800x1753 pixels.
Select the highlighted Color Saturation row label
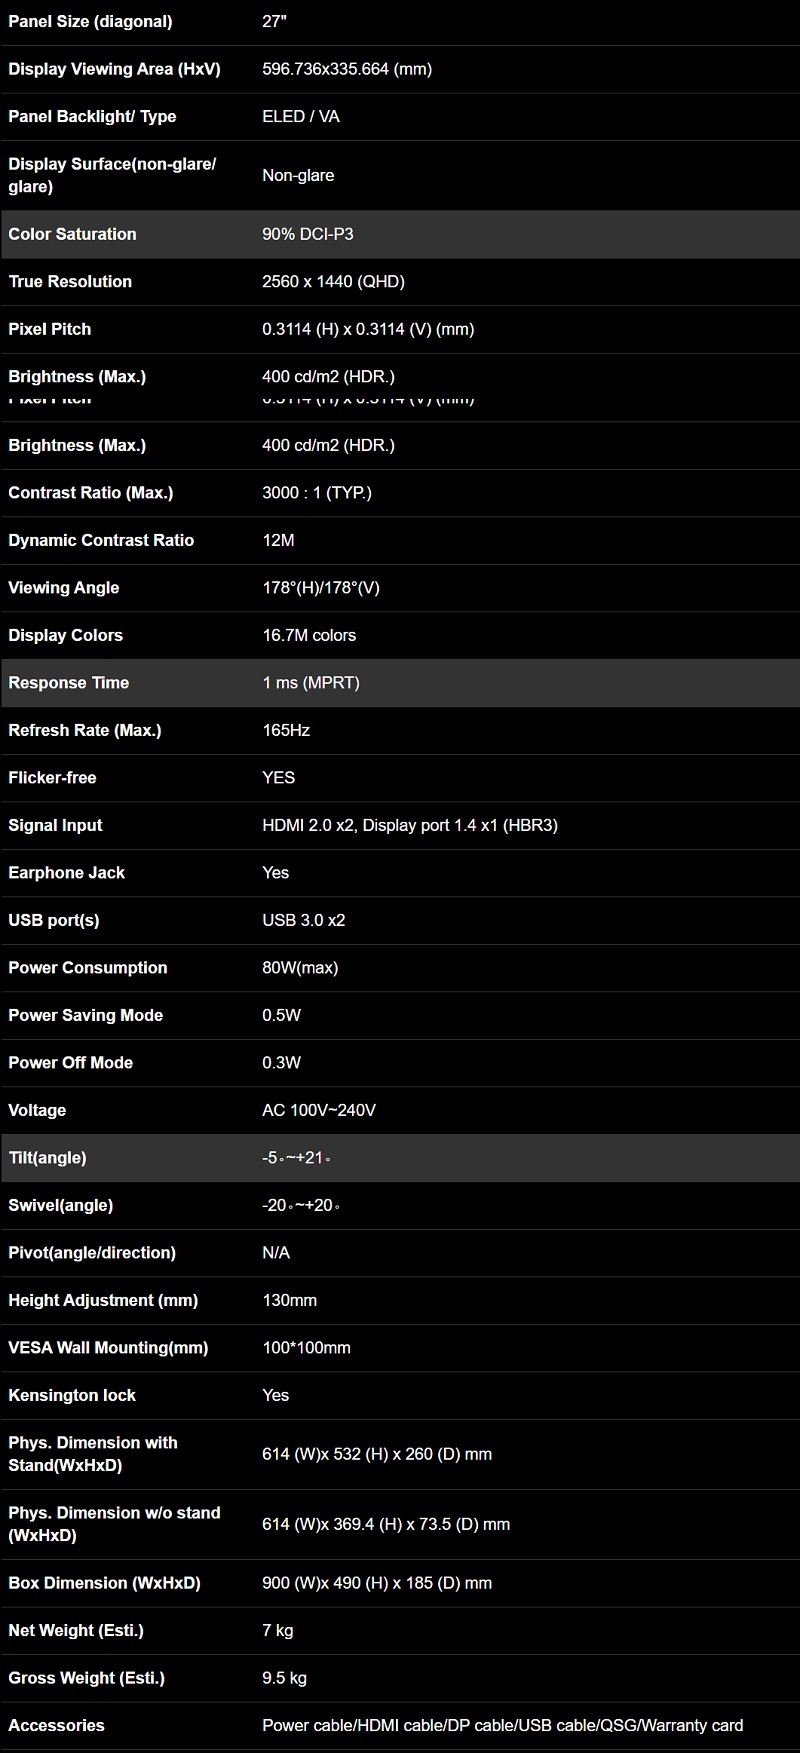[72, 234]
